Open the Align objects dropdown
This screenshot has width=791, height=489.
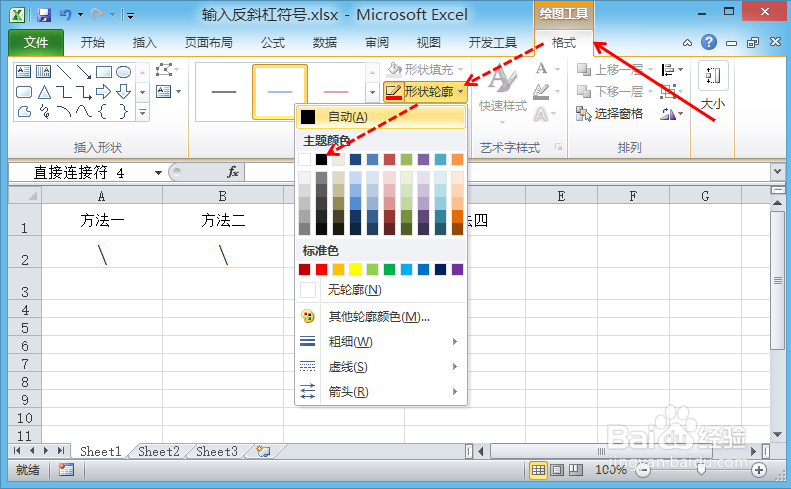point(671,70)
